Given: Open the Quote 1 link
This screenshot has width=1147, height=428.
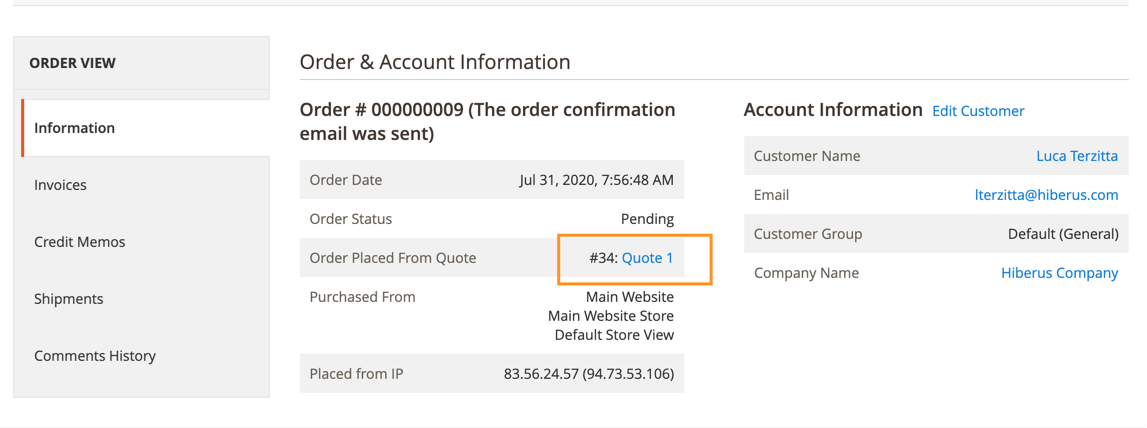Looking at the screenshot, I should point(647,258).
